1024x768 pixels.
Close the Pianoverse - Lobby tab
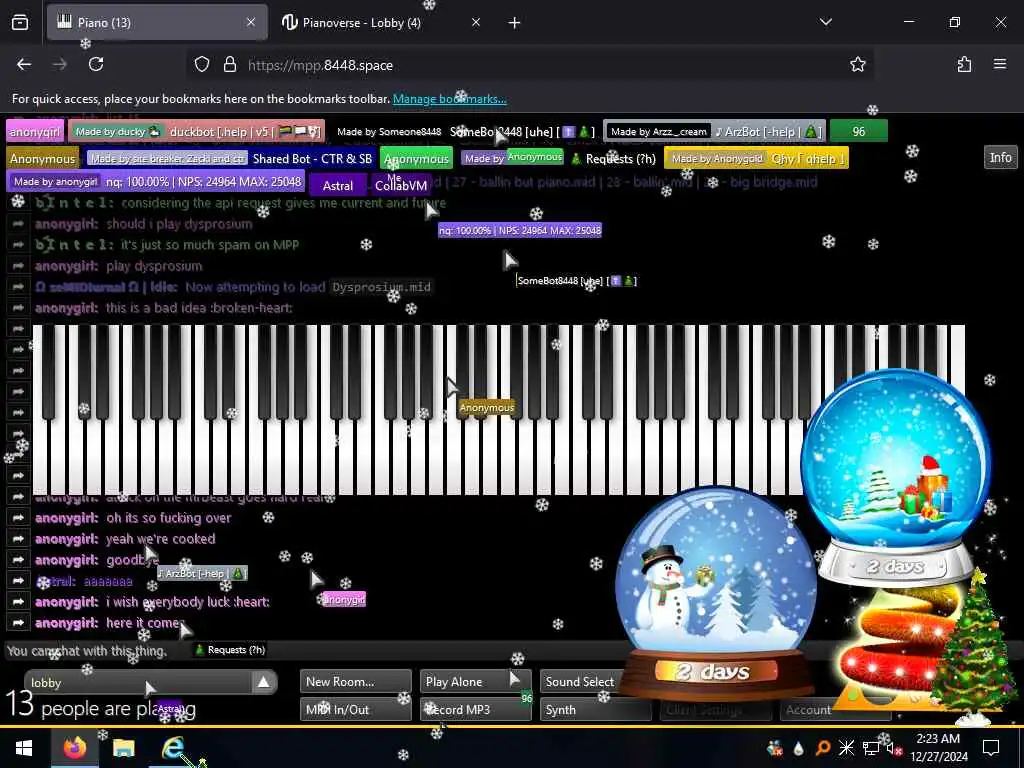point(476,23)
